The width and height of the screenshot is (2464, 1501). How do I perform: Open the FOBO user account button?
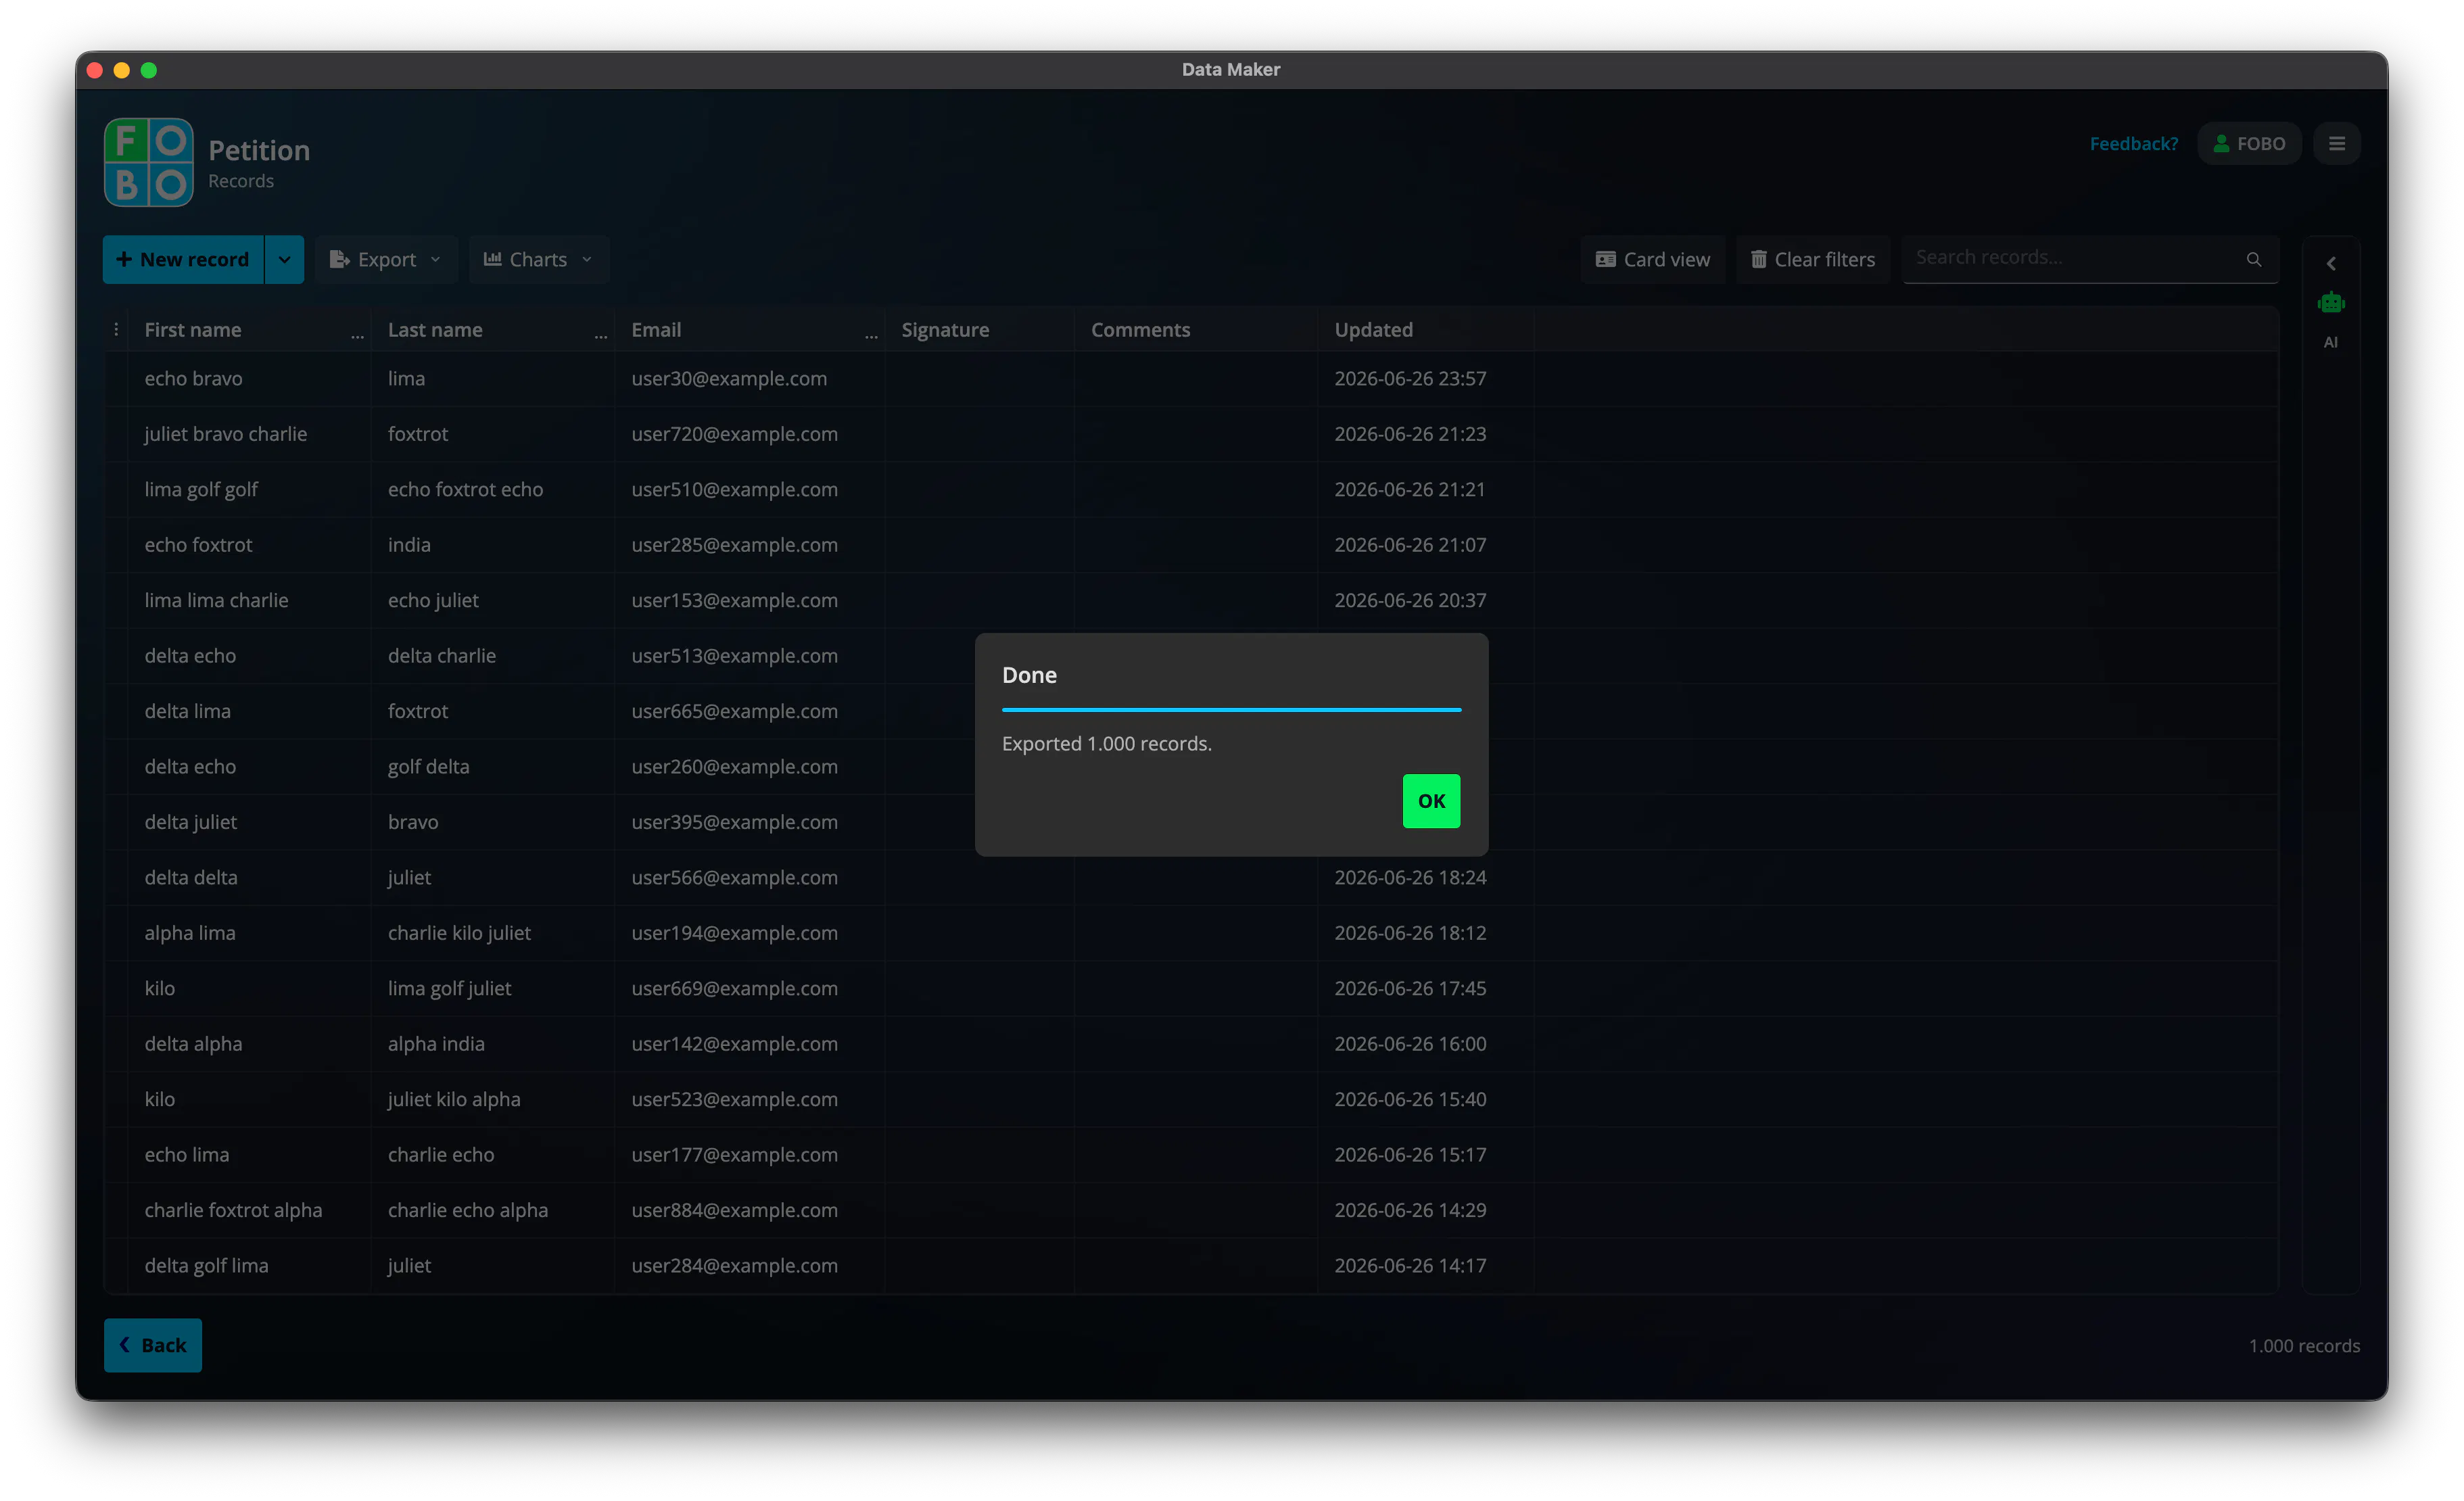[2249, 144]
